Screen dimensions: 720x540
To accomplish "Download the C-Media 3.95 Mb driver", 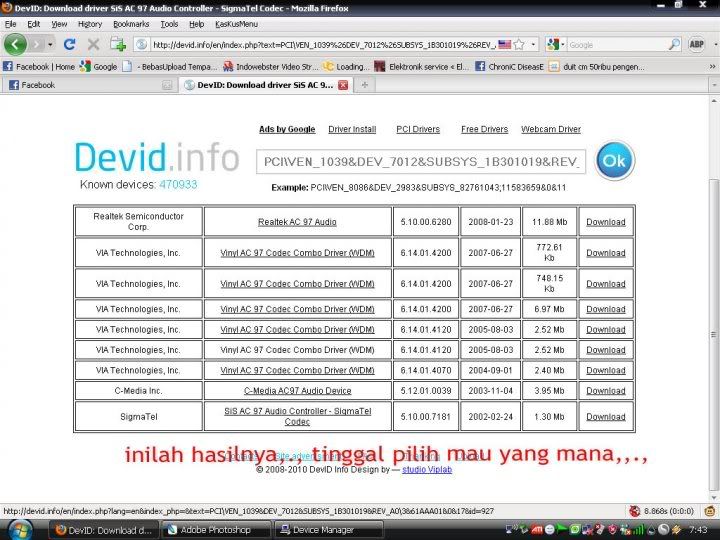I will (x=606, y=391).
